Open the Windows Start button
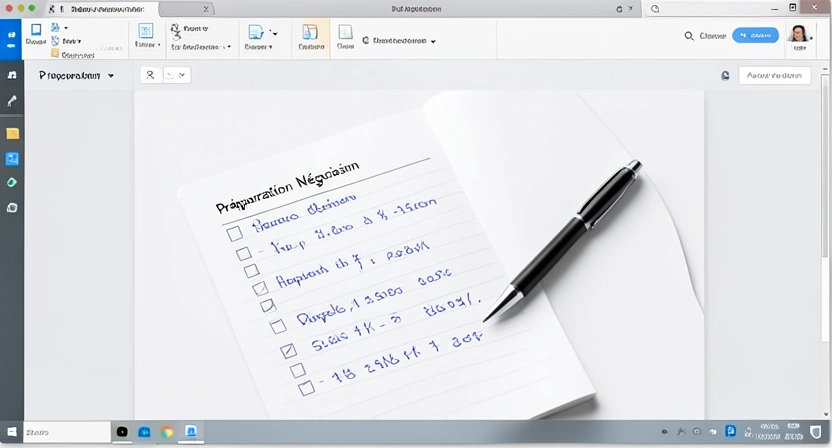 coord(12,432)
